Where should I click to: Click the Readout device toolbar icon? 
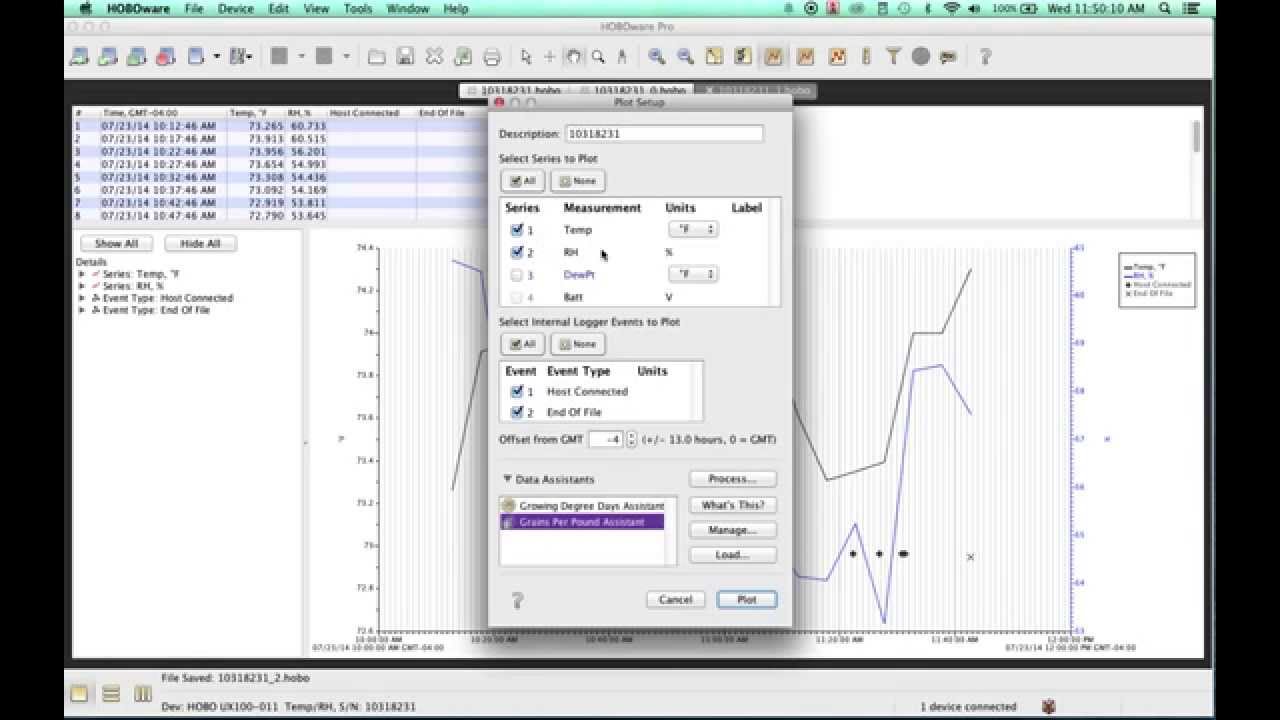click(108, 56)
